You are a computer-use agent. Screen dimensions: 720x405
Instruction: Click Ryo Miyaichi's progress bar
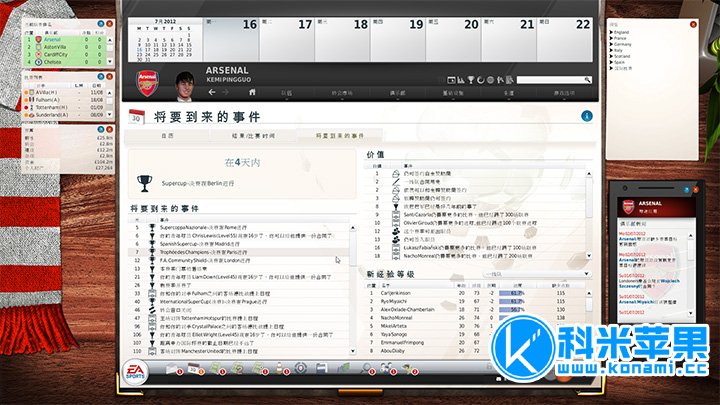[x=512, y=301]
